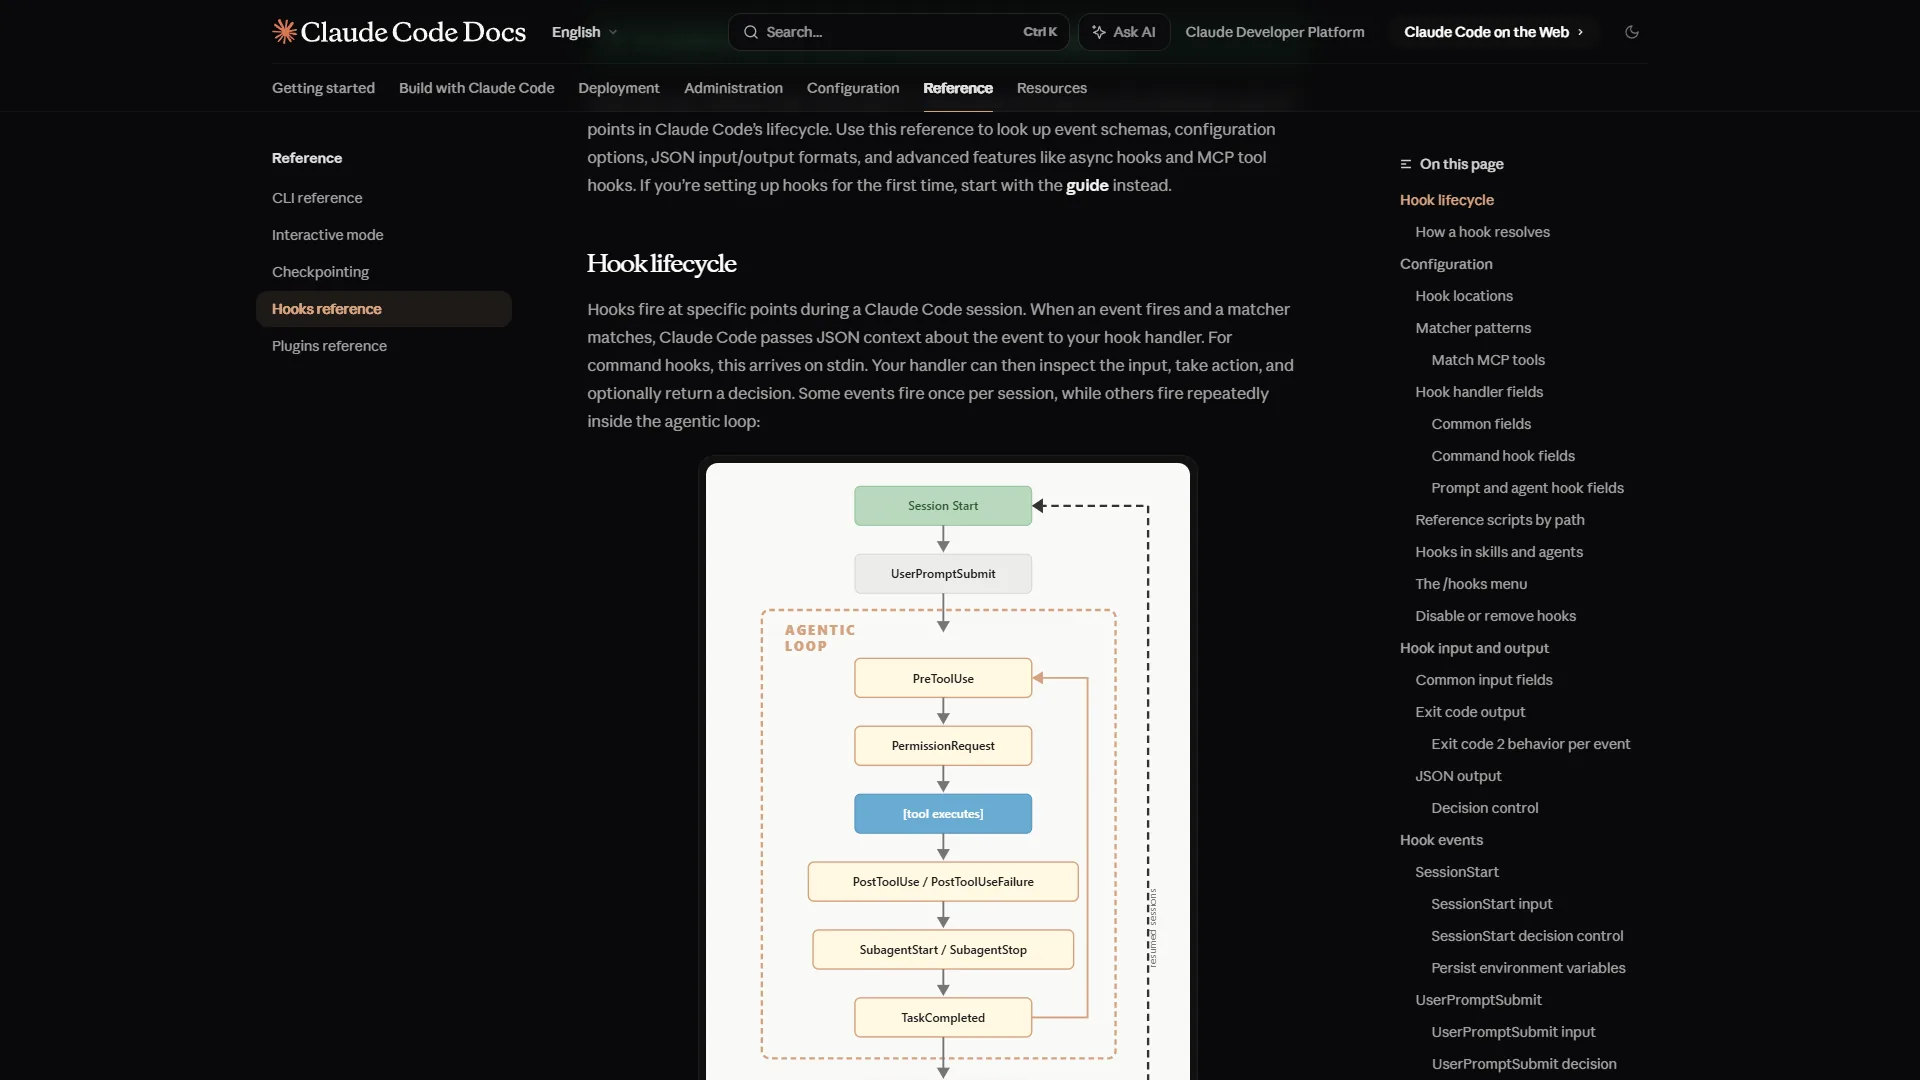The height and width of the screenshot is (1080, 1920).
Task: Toggle dark mode with the moon icon
Action: pos(1632,32)
